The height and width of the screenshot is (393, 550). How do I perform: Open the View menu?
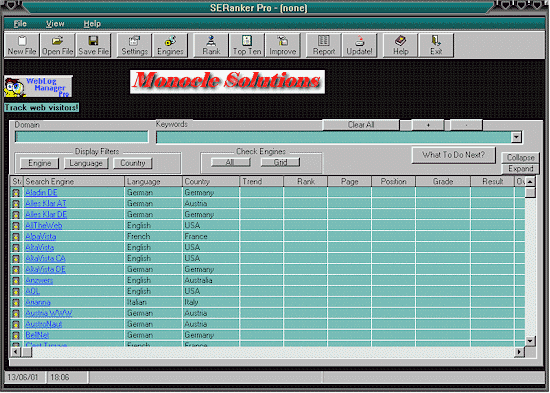[55, 24]
